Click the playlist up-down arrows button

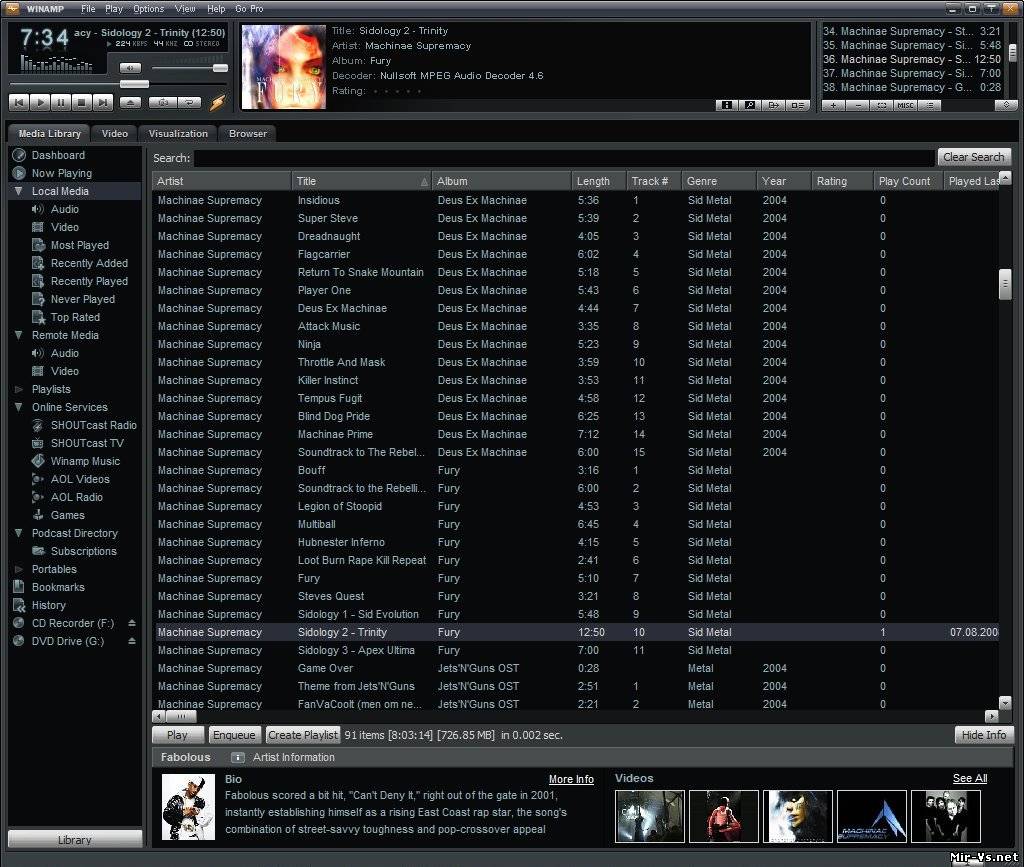(x=1006, y=105)
